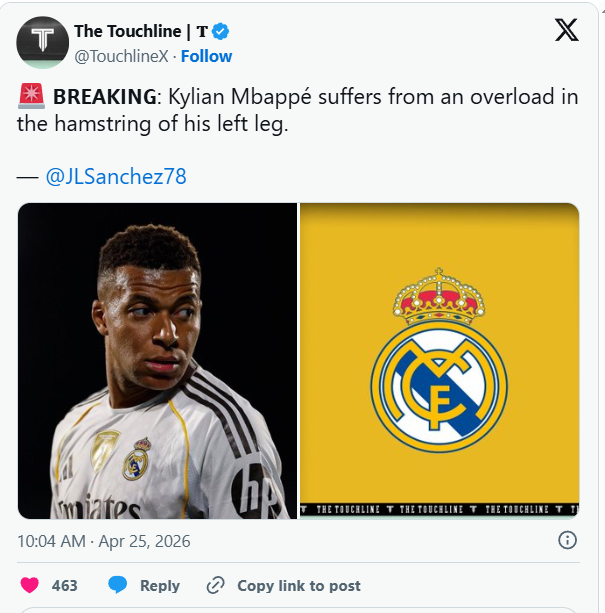Image resolution: width=605 pixels, height=613 pixels.
Task: Open the Mbappé player photo
Action: 158,361
